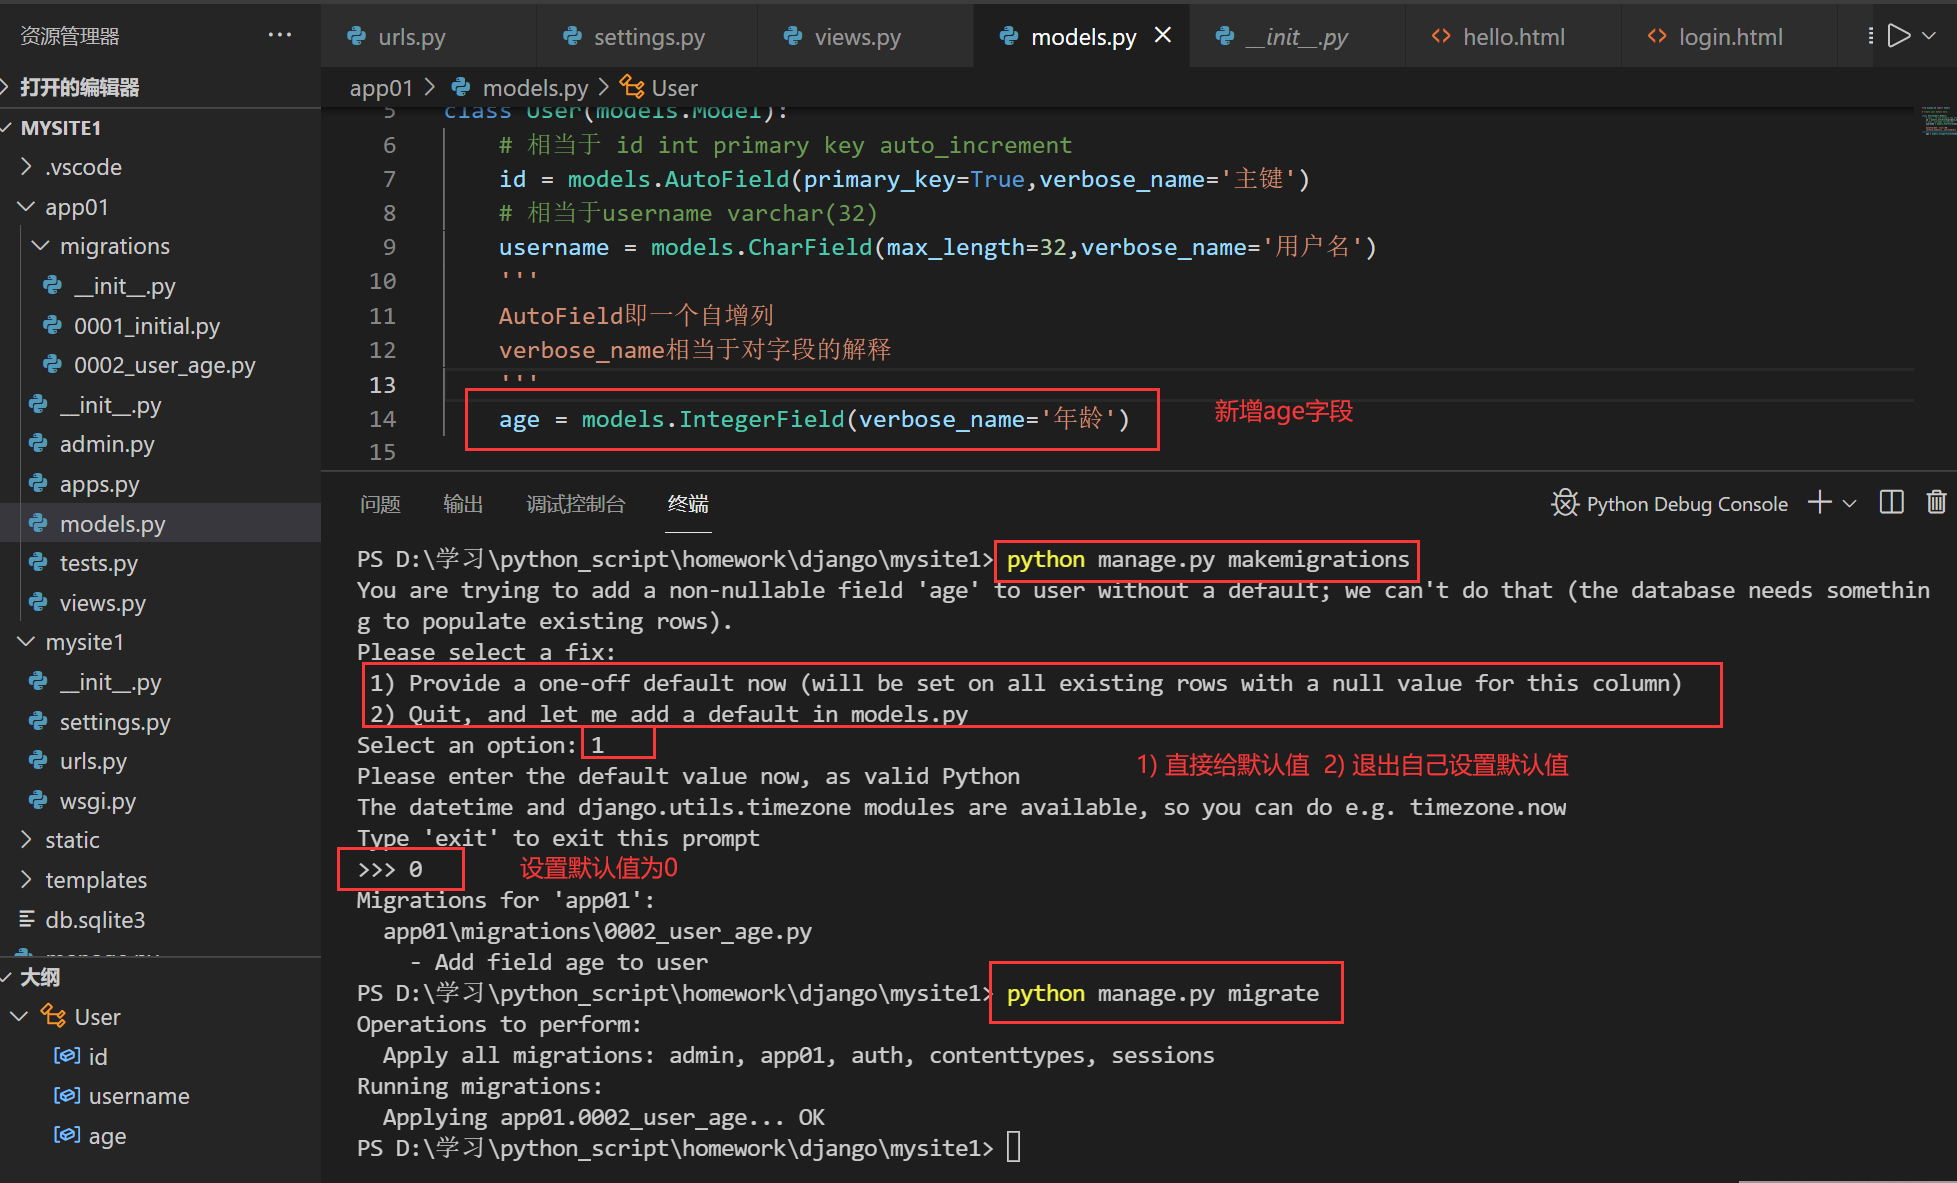Viewport: 1957px width, 1183px height.
Task: Open the explorer more actions ellipsis
Action: click(x=280, y=35)
